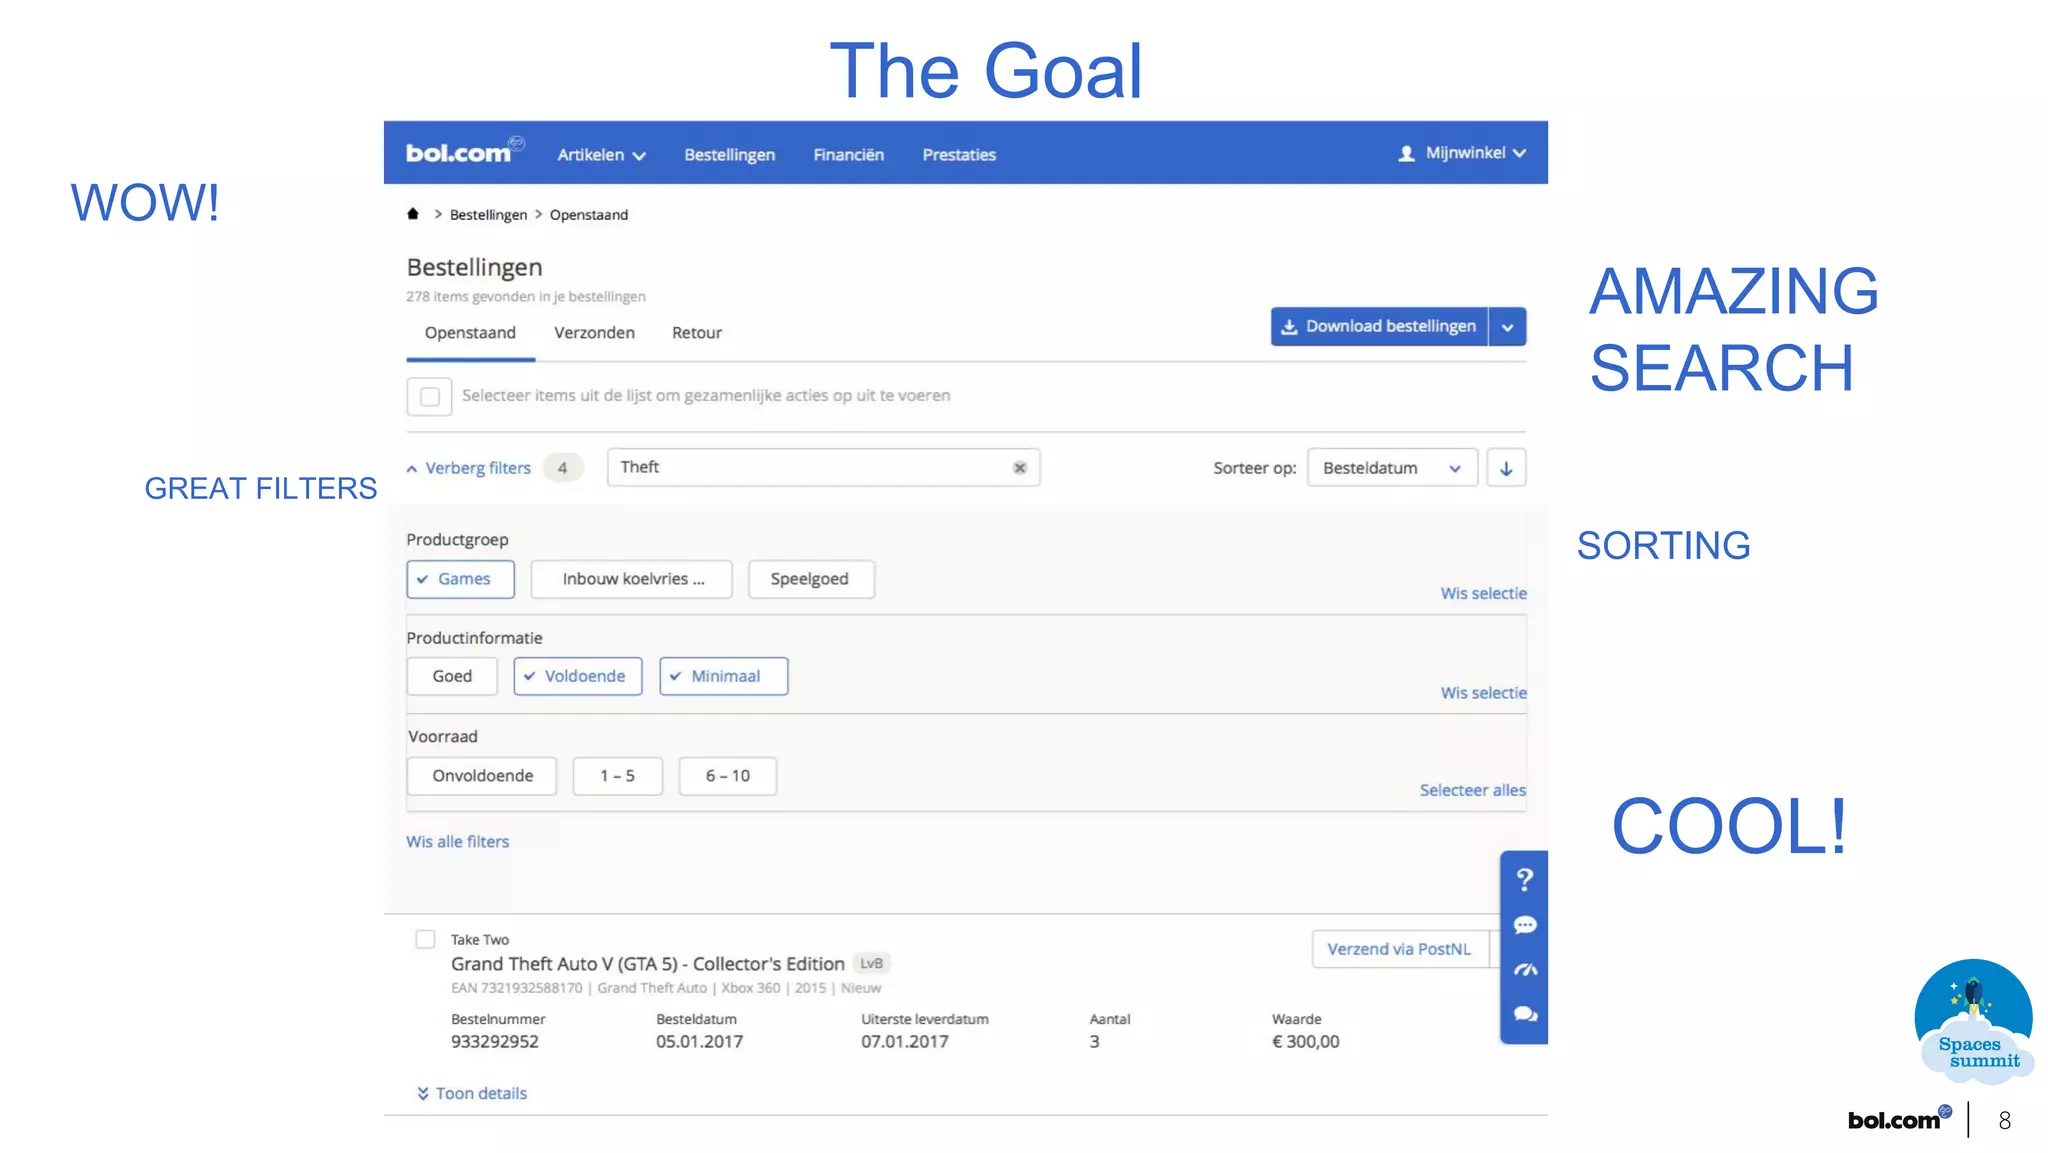Viewport: 2048px width, 1153px height.
Task: Open the Financiën menu item
Action: click(x=848, y=155)
